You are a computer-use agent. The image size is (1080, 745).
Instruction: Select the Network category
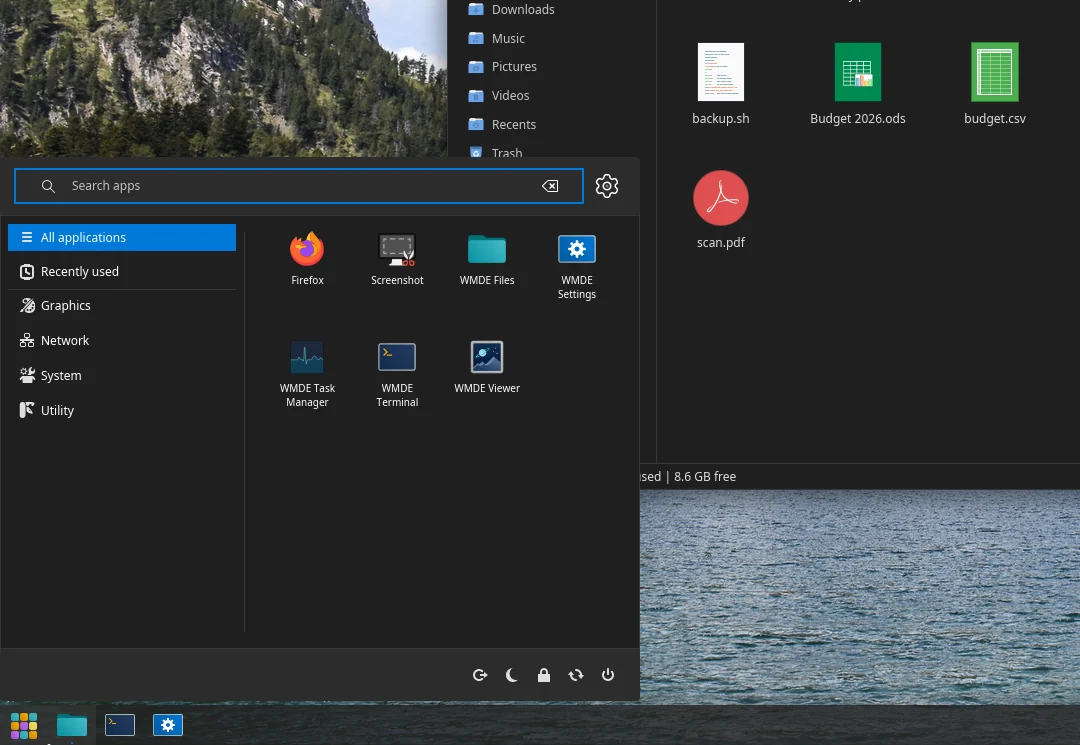[122, 340]
